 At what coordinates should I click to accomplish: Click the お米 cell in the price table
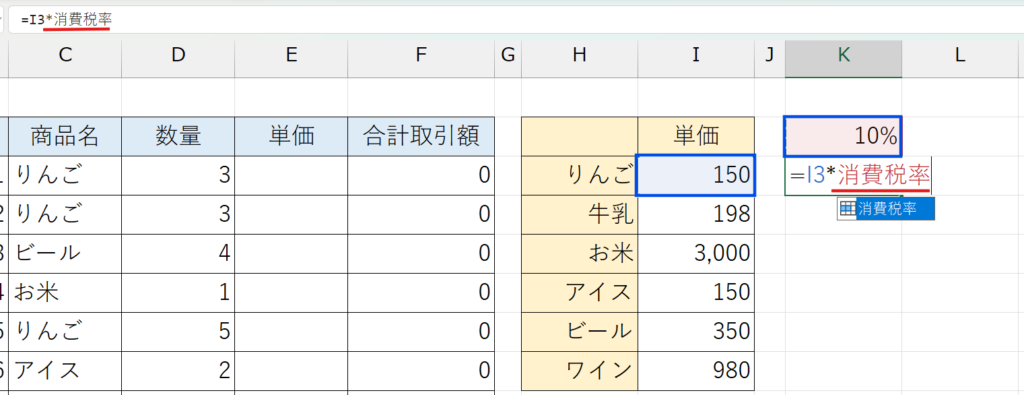point(579,254)
